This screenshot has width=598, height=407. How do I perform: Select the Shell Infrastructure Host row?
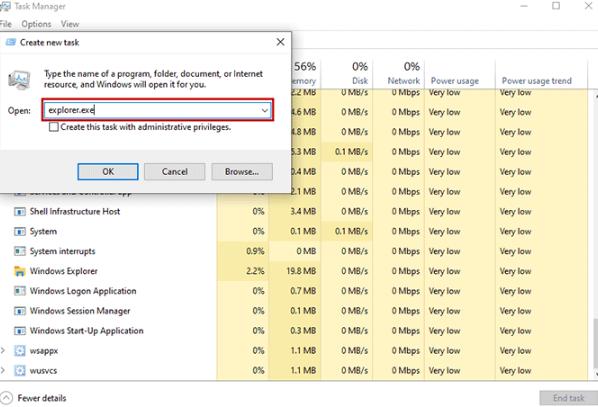coord(294,212)
